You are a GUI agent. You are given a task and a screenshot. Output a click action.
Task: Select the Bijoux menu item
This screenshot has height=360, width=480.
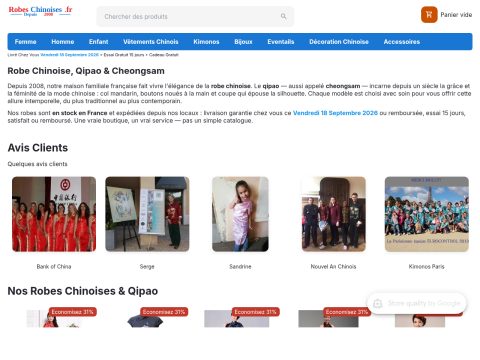point(243,42)
